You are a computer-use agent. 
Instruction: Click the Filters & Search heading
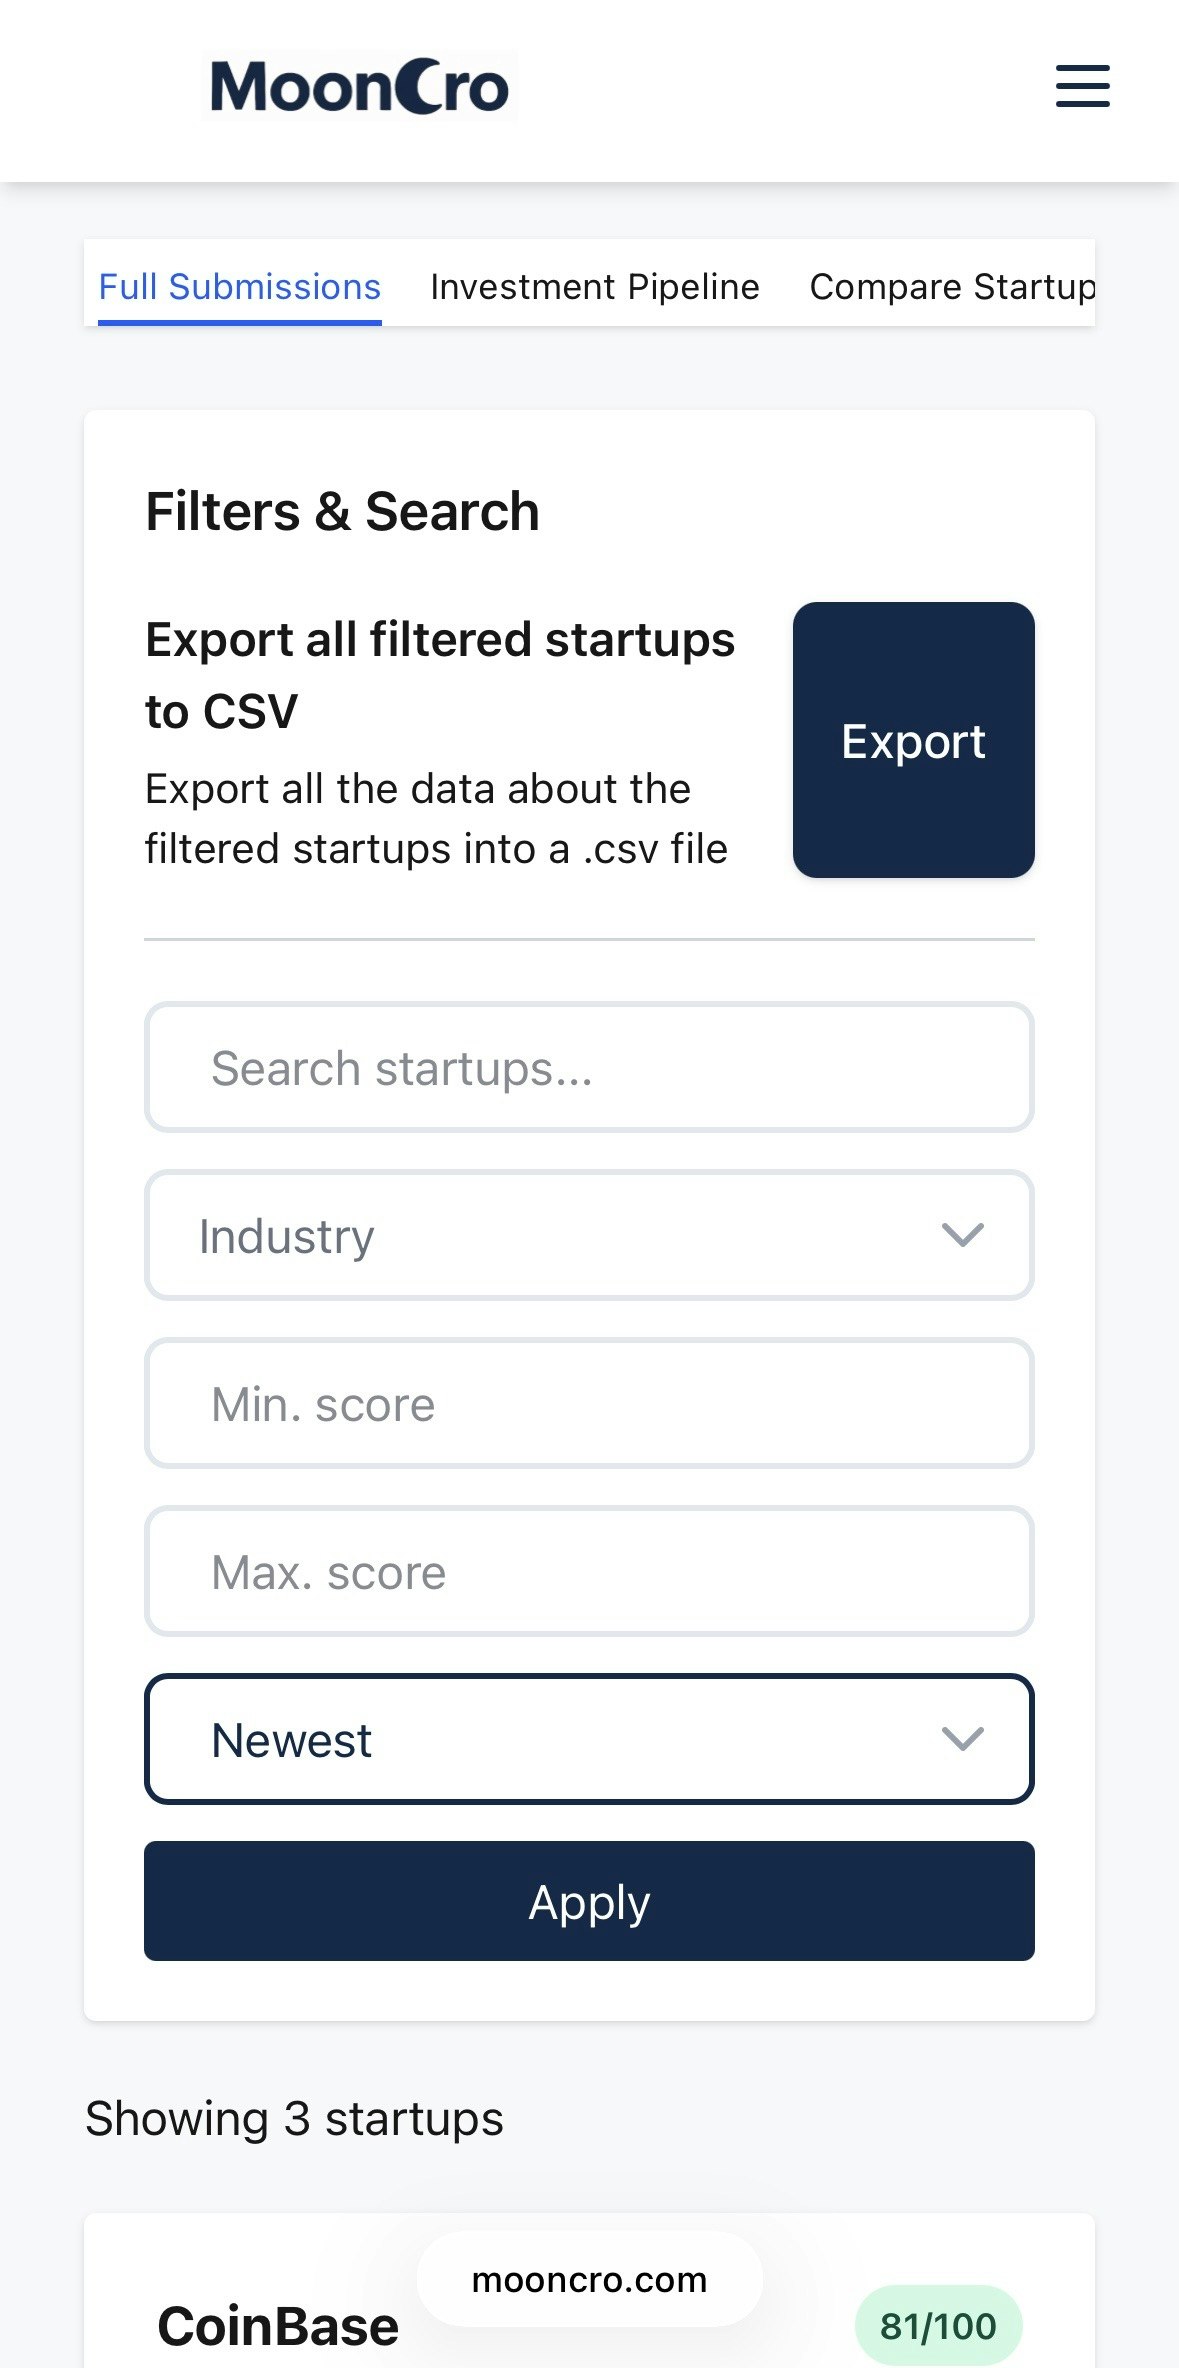(x=343, y=511)
